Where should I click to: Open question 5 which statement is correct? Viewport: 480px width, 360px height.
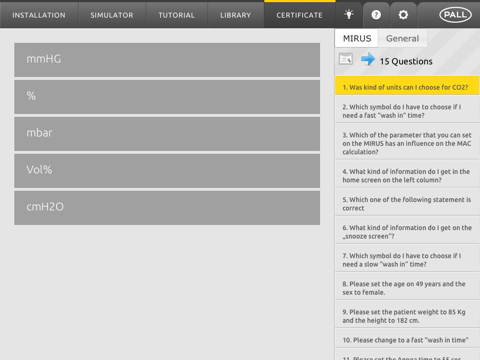tap(407, 202)
